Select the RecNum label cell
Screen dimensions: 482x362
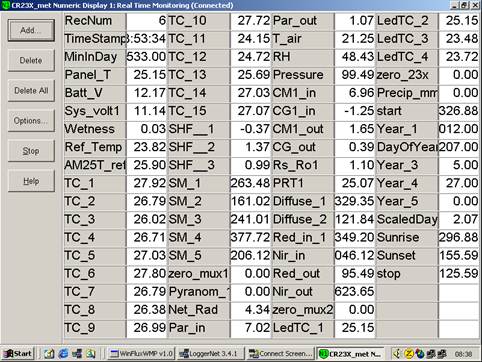95,21
